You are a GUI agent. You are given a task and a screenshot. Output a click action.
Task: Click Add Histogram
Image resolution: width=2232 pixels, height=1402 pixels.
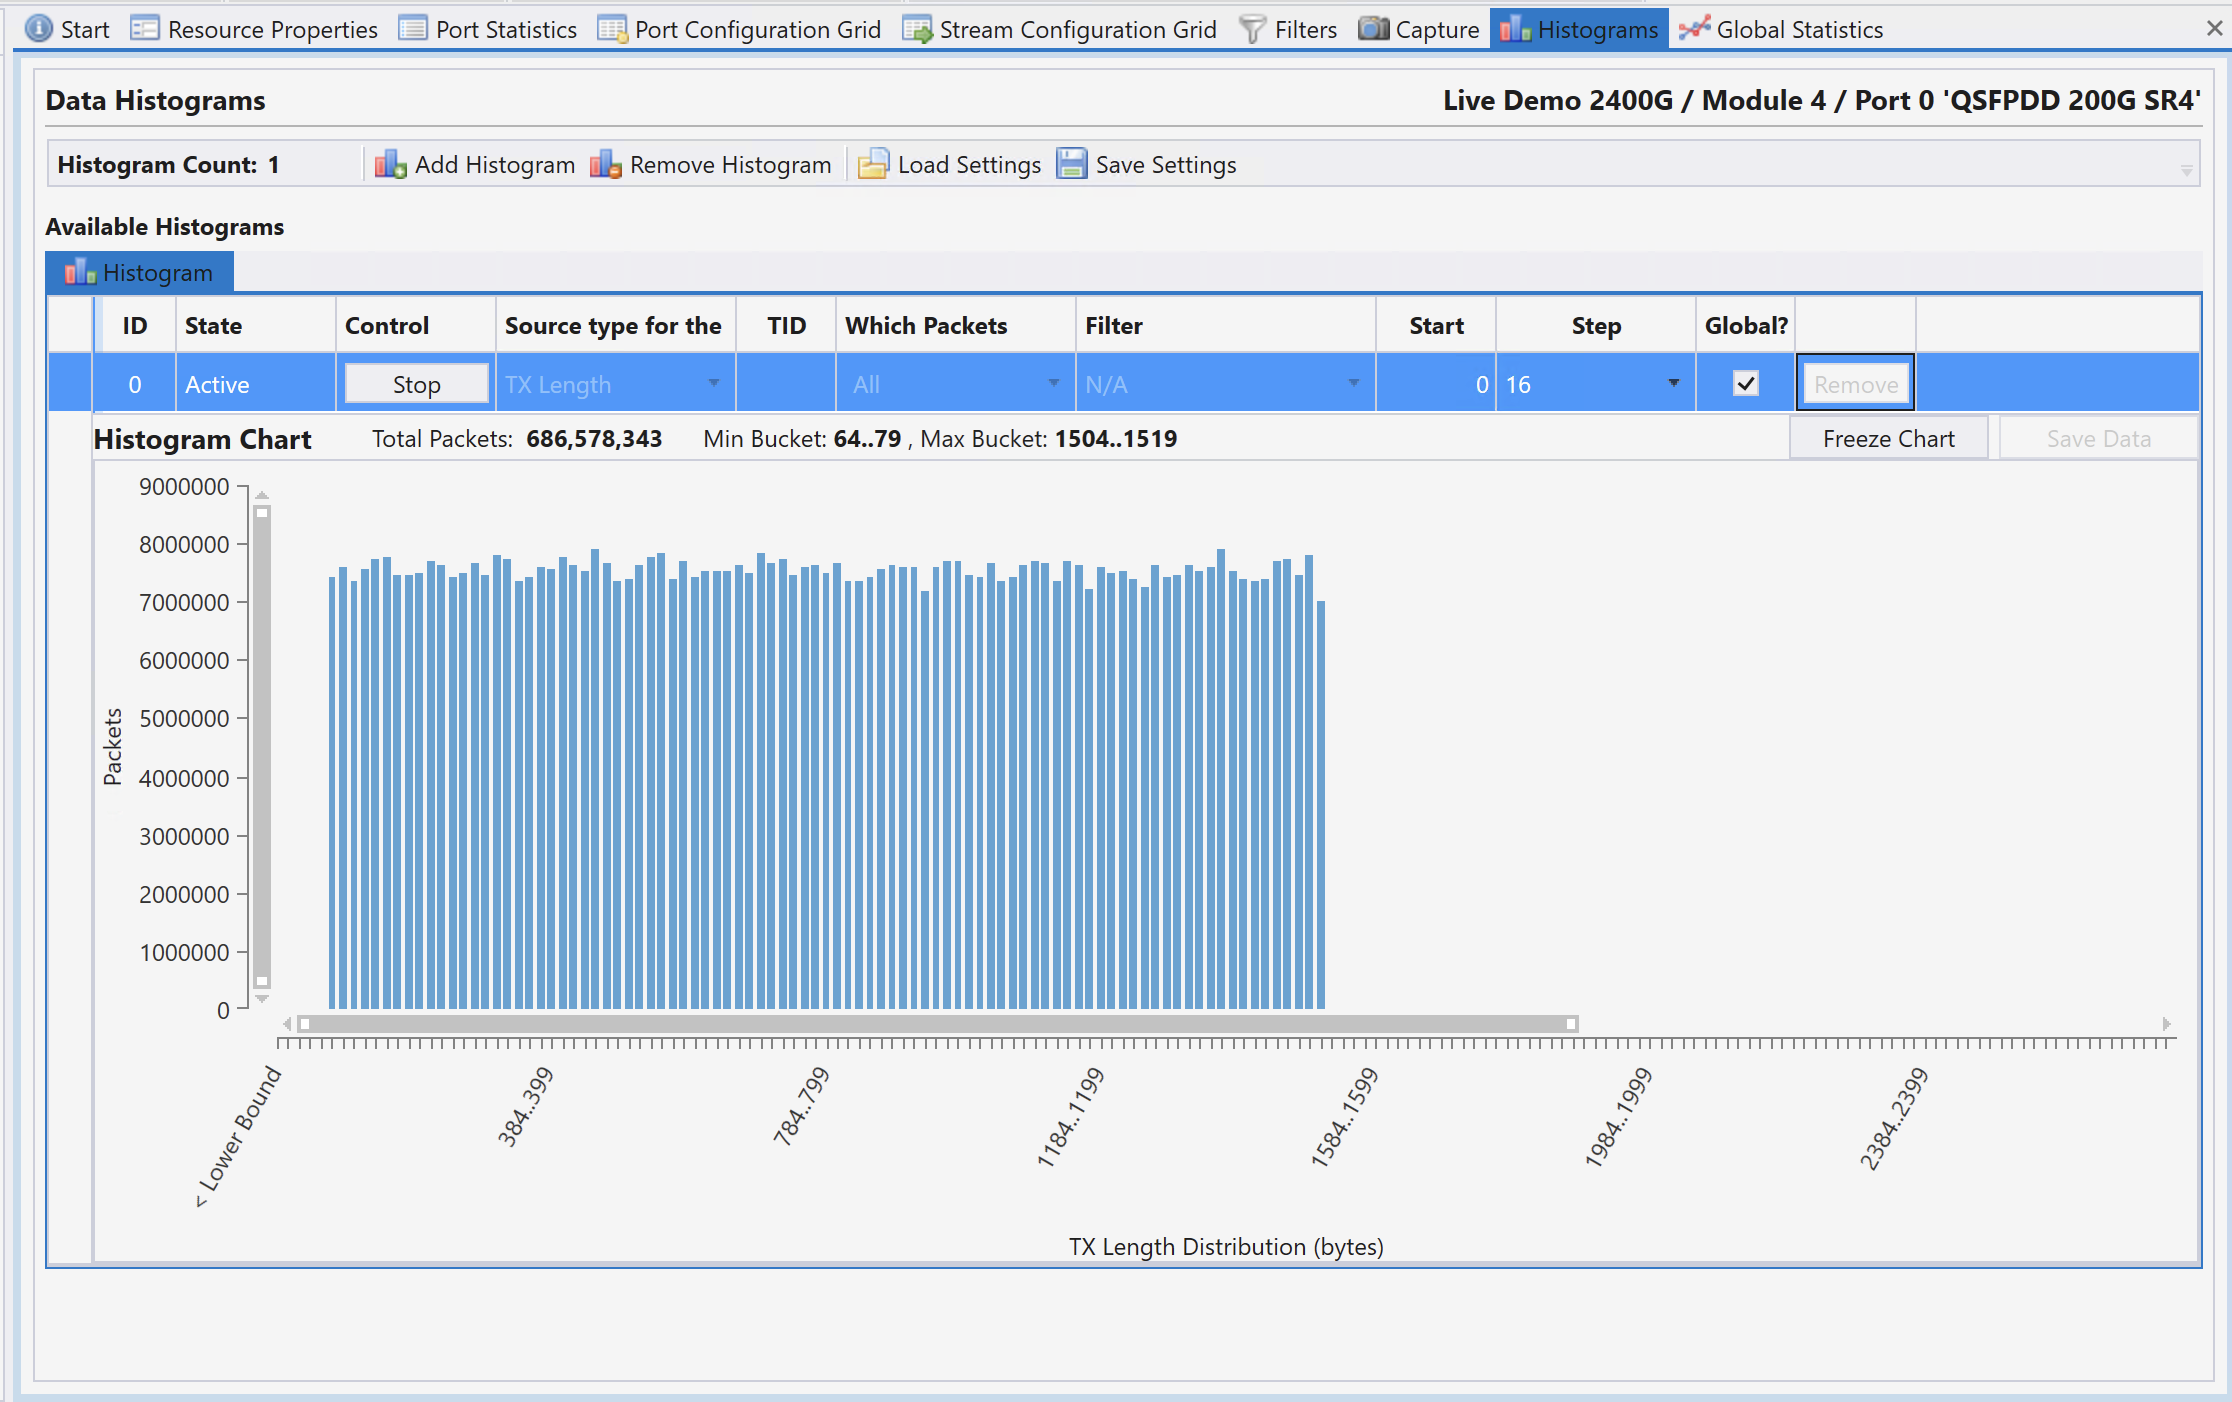(475, 164)
